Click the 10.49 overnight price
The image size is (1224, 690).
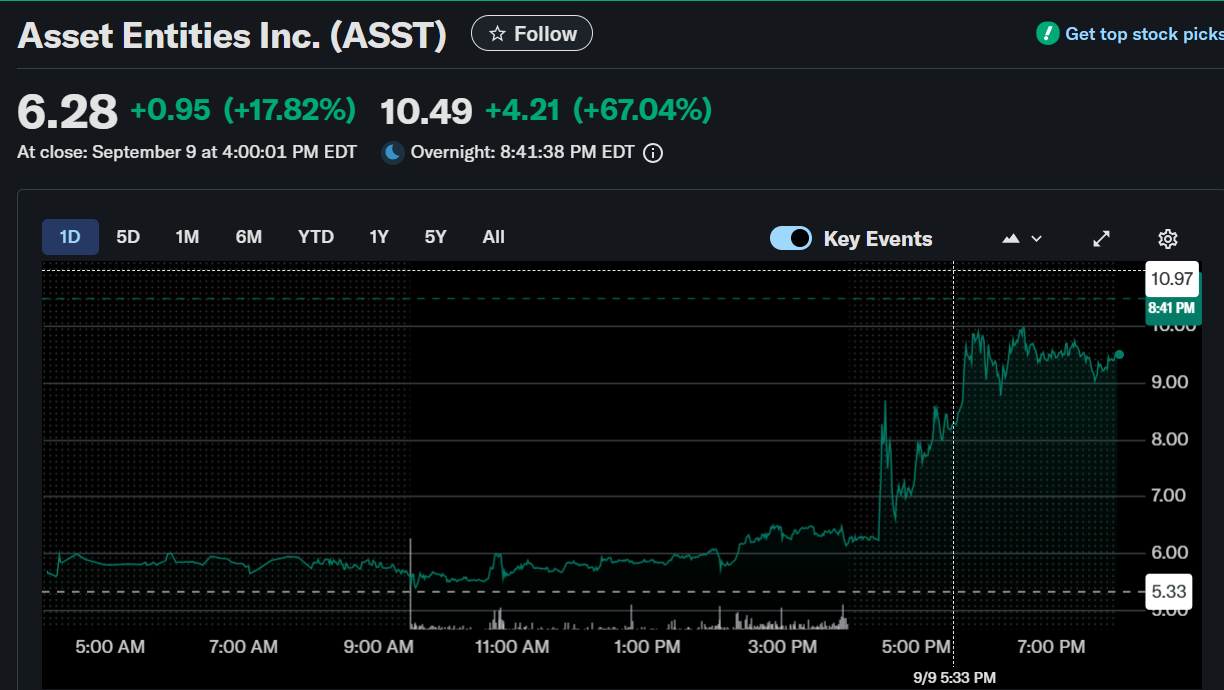(x=426, y=111)
